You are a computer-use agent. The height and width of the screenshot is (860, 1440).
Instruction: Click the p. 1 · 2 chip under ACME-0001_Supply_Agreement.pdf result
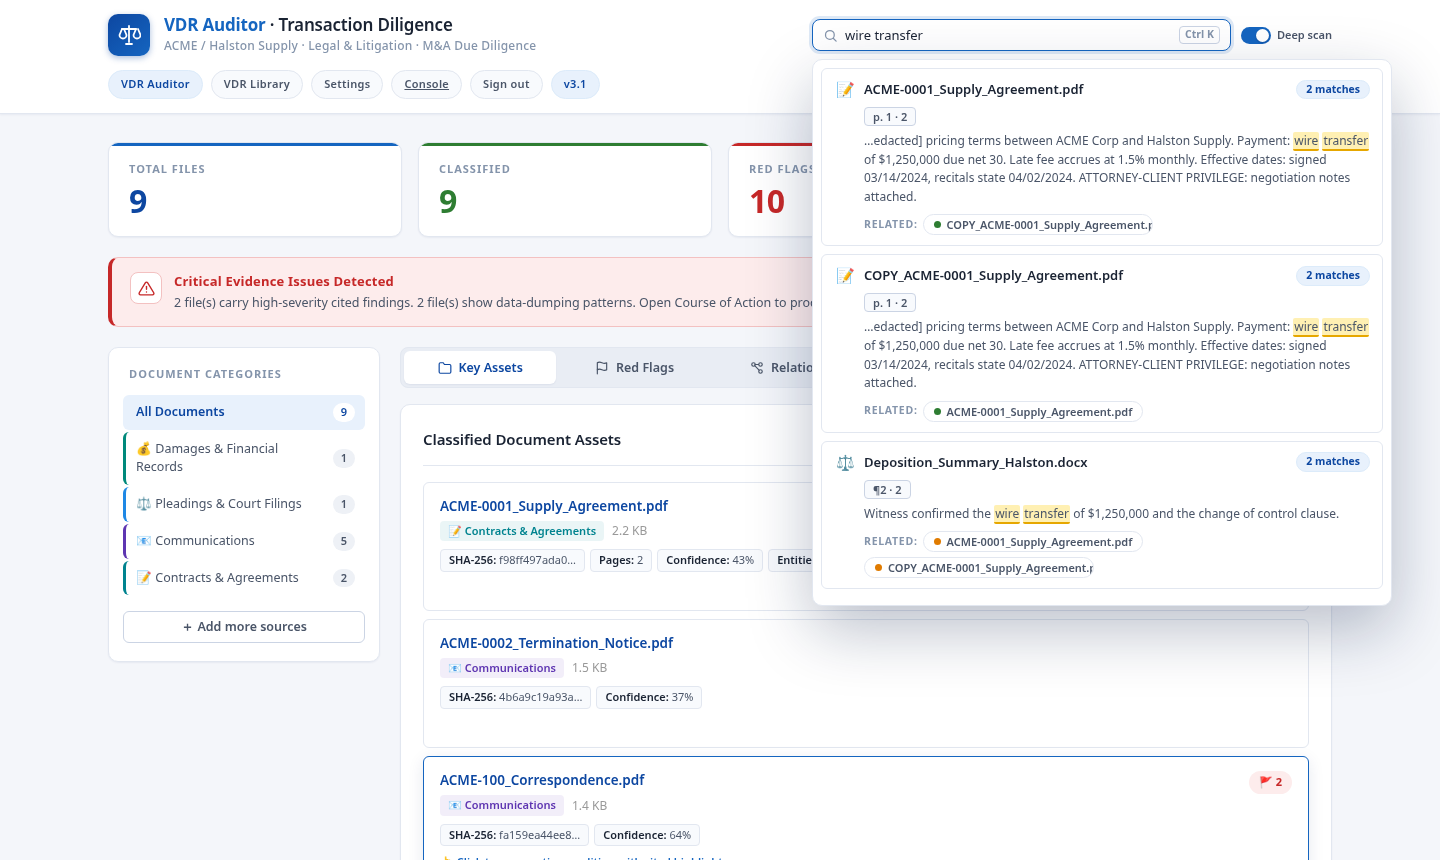tap(890, 117)
